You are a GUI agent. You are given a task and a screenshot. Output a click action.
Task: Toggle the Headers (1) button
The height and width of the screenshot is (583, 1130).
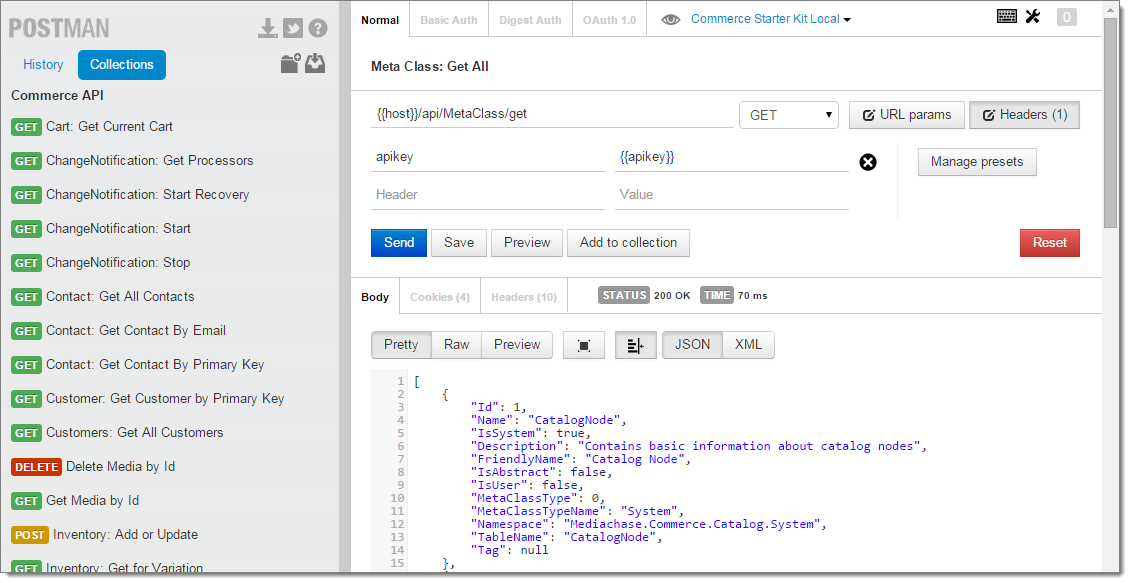[x=1024, y=115]
